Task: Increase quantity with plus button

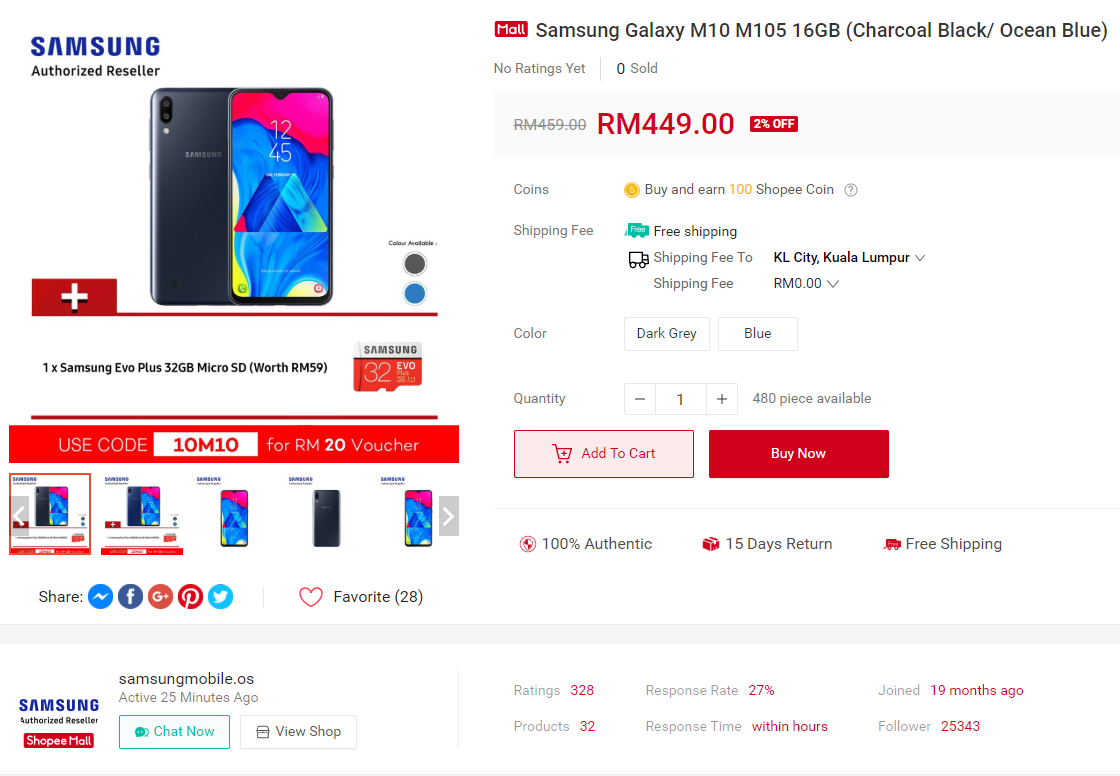Action: point(721,399)
